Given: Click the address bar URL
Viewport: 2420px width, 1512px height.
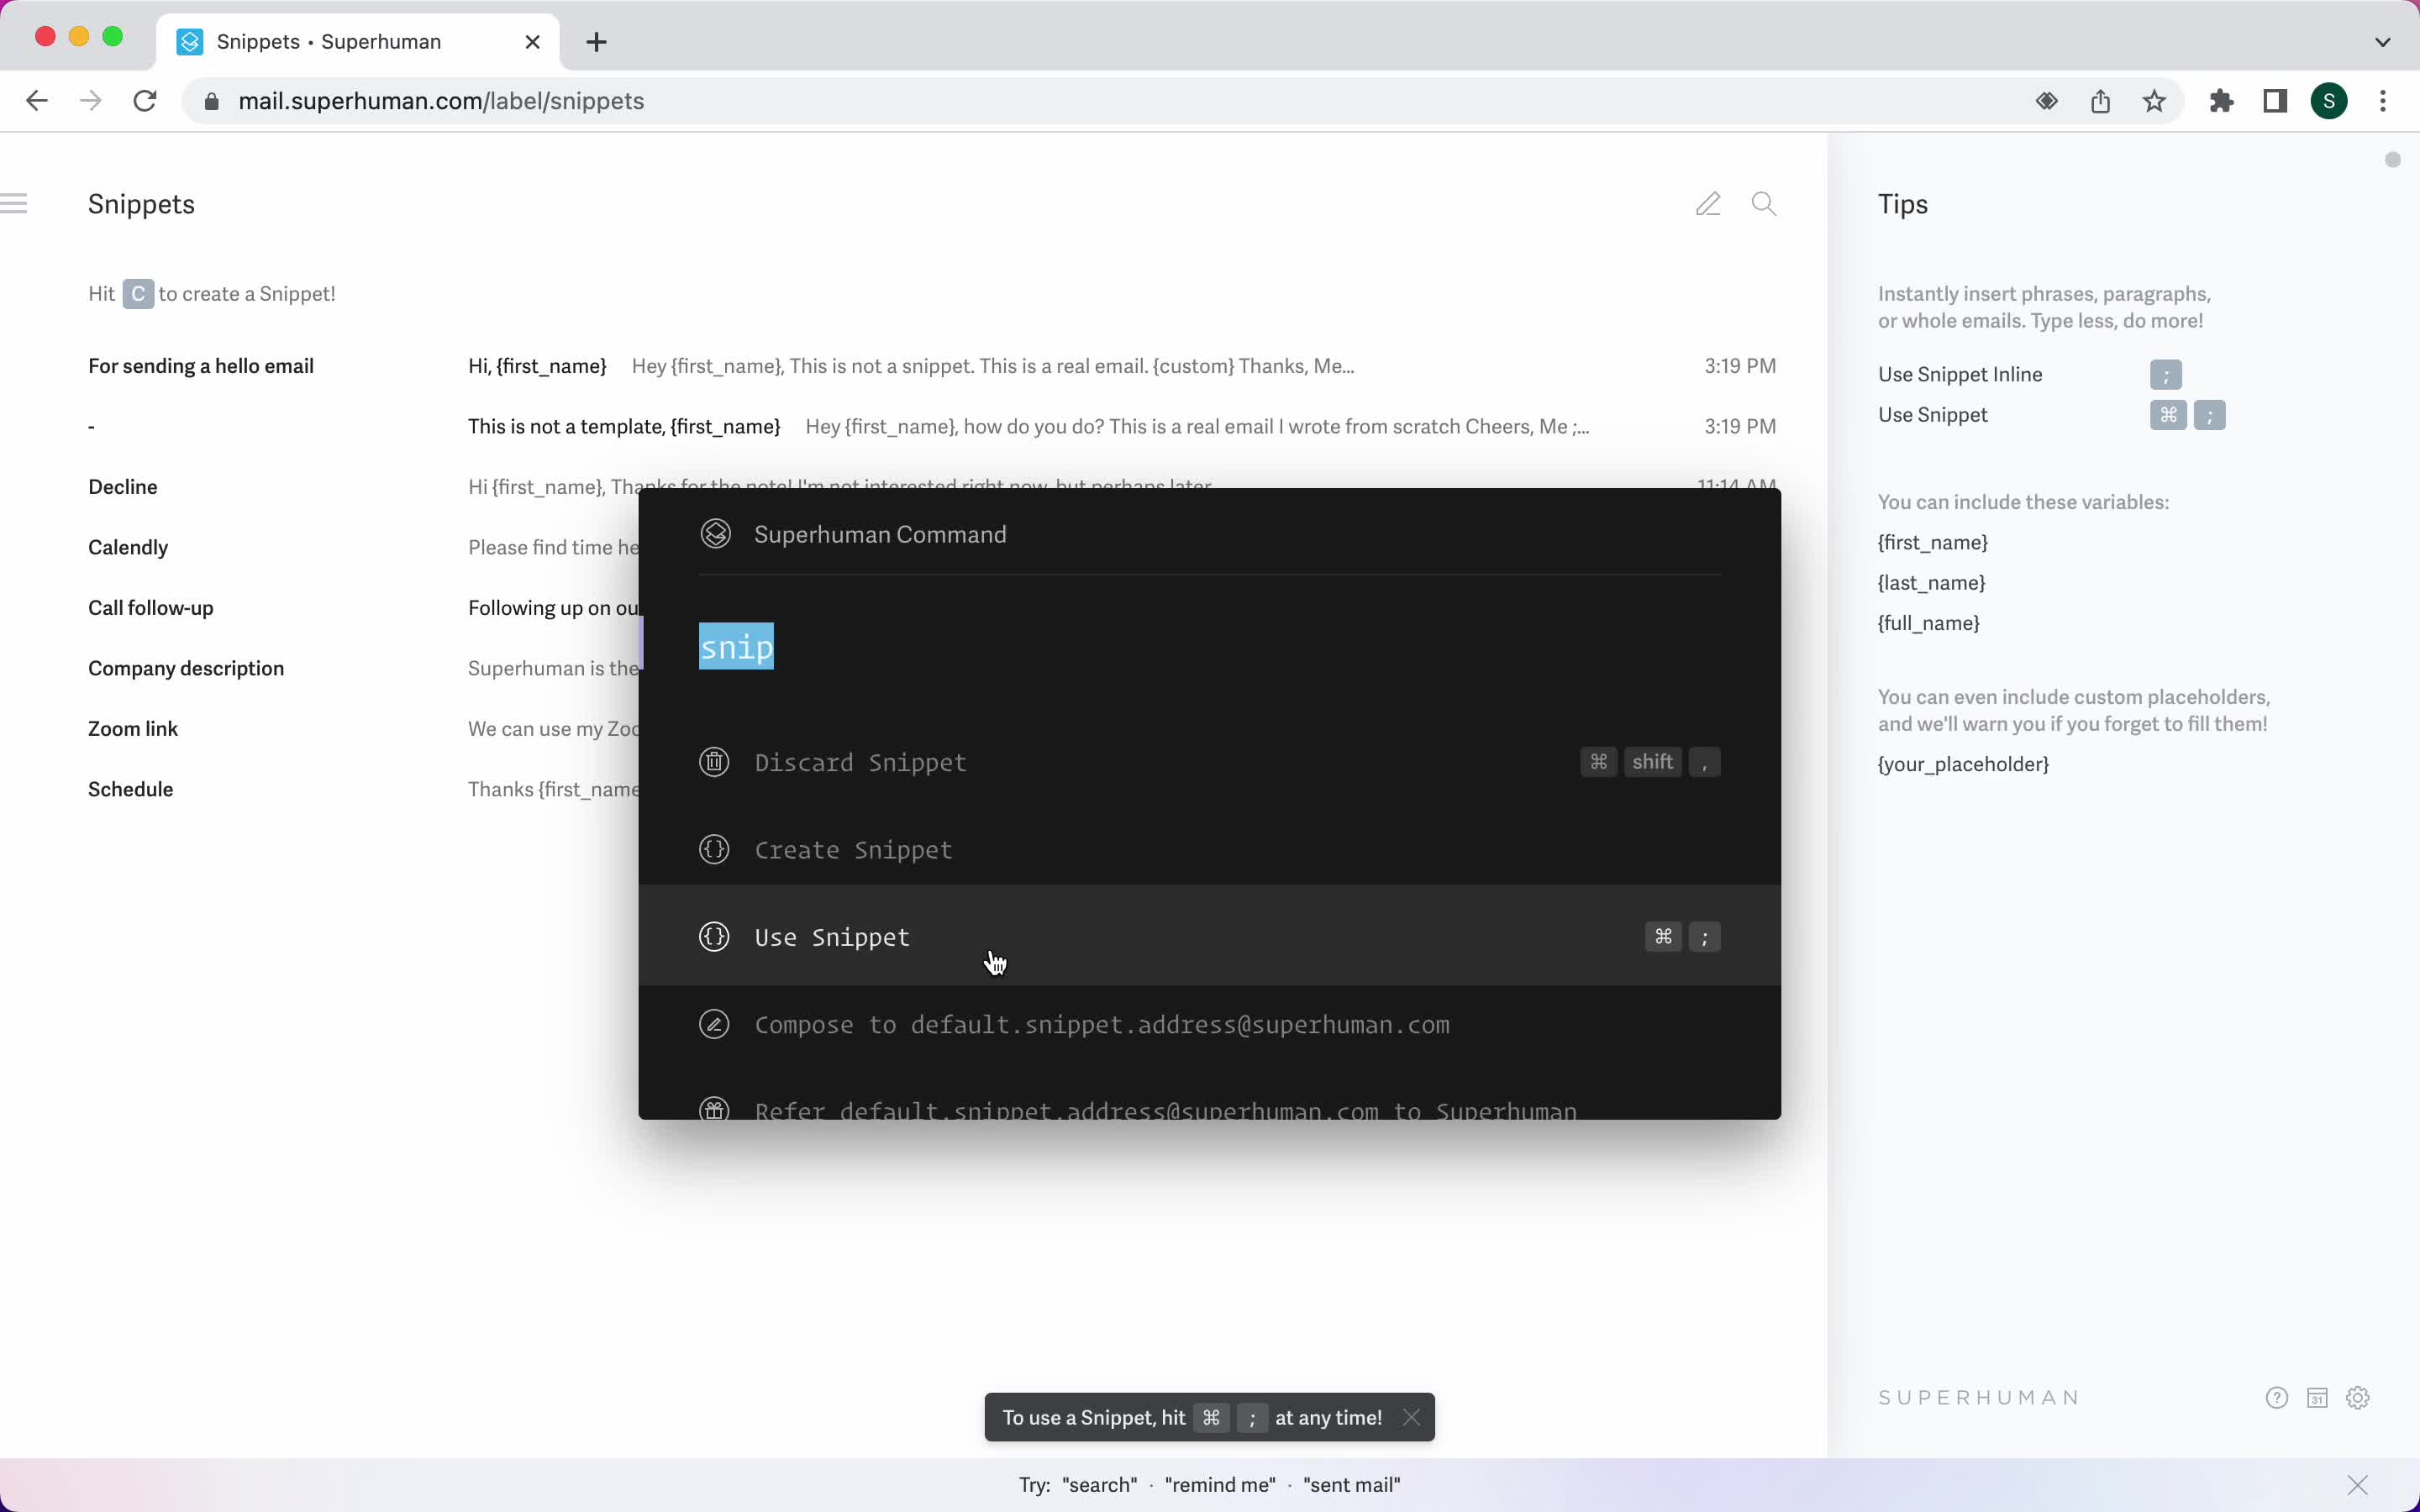Looking at the screenshot, I should (x=441, y=101).
